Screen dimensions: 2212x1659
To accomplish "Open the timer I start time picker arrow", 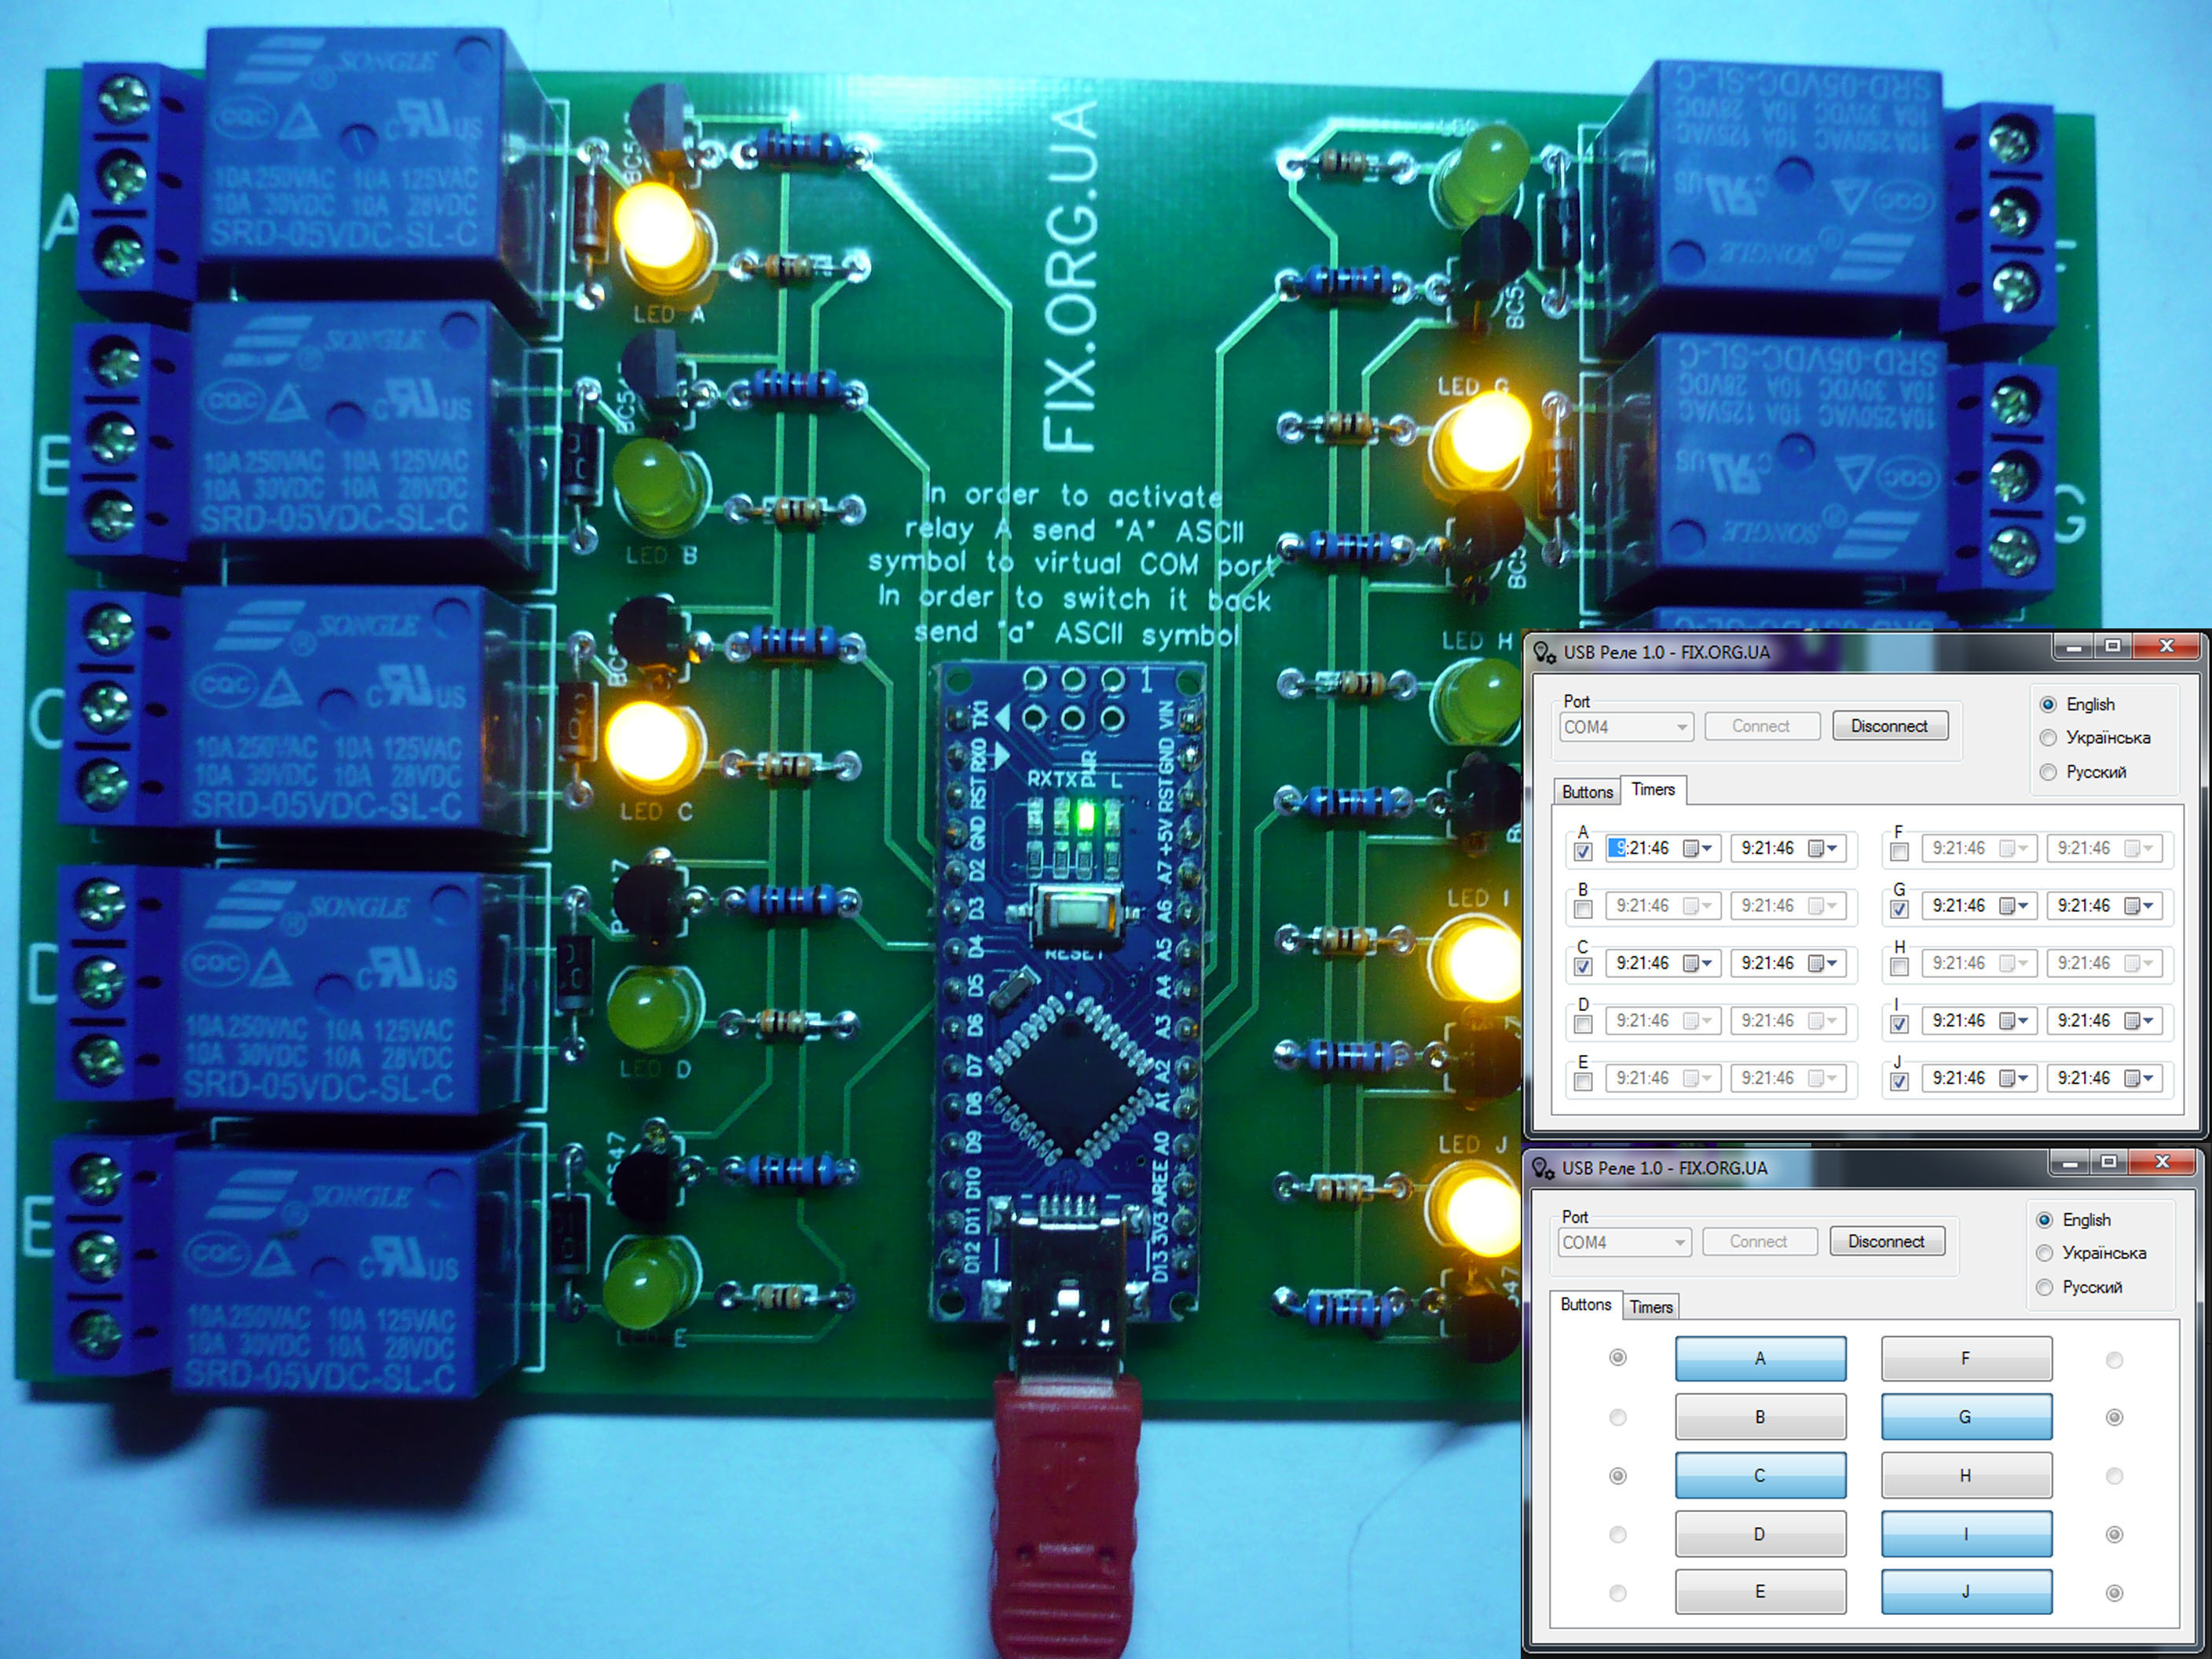I will click(2023, 1021).
